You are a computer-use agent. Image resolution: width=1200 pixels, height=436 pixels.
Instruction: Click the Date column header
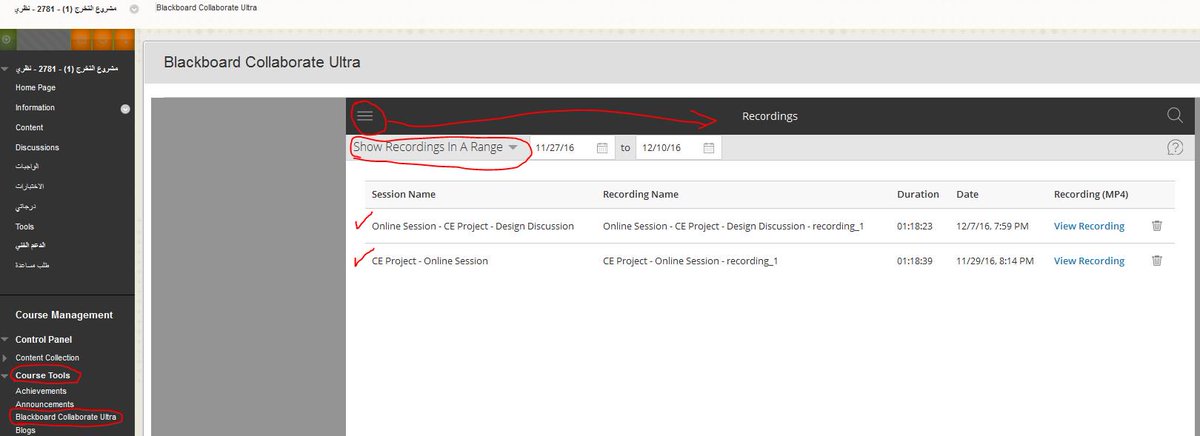967,194
